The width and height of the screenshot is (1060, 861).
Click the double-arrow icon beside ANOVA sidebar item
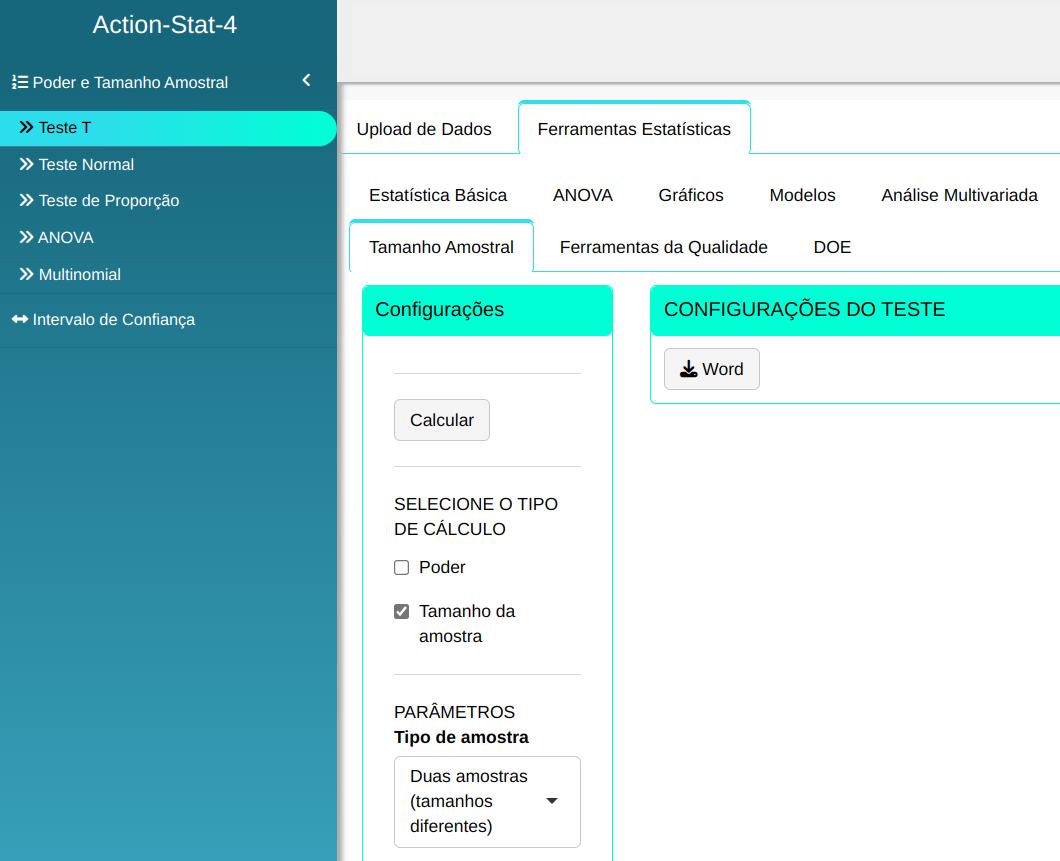tap(26, 238)
